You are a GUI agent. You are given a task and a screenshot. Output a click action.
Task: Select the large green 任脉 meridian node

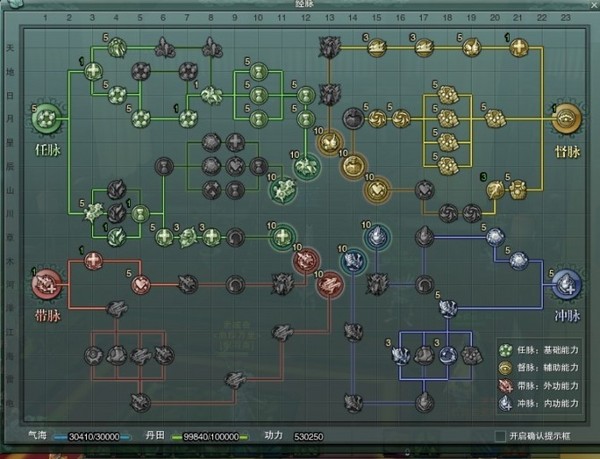[48, 120]
